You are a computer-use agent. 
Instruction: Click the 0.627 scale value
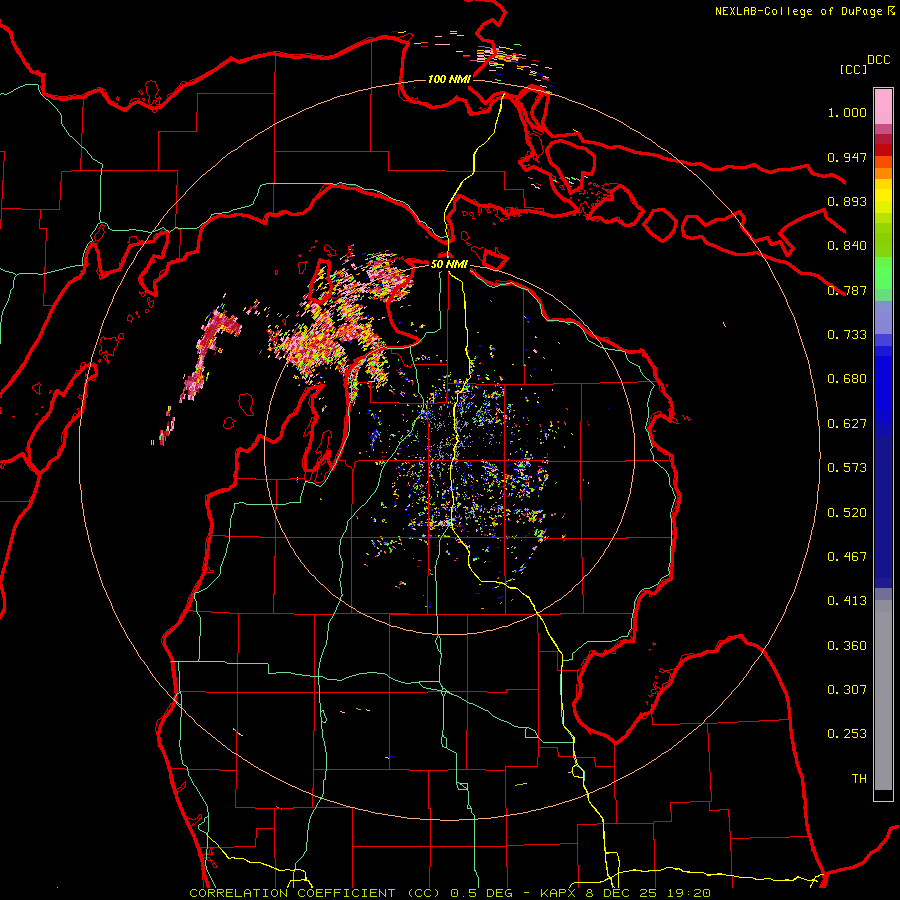click(x=847, y=424)
